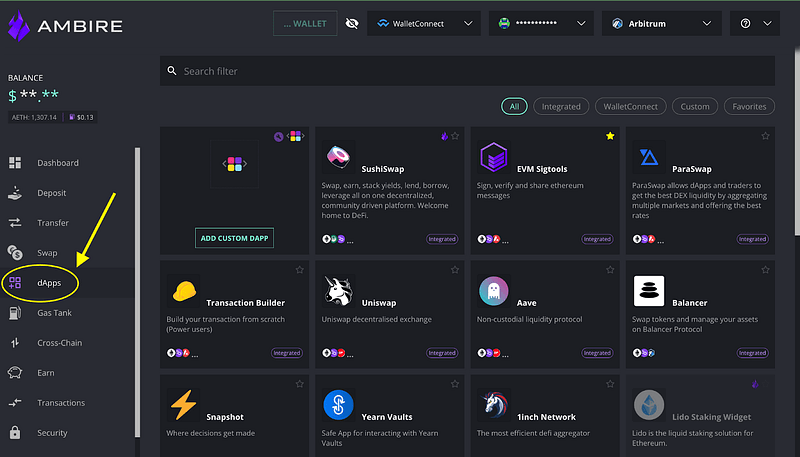Click SushiSwap Integrated badge
Screen dimensions: 800x457
[442, 239]
